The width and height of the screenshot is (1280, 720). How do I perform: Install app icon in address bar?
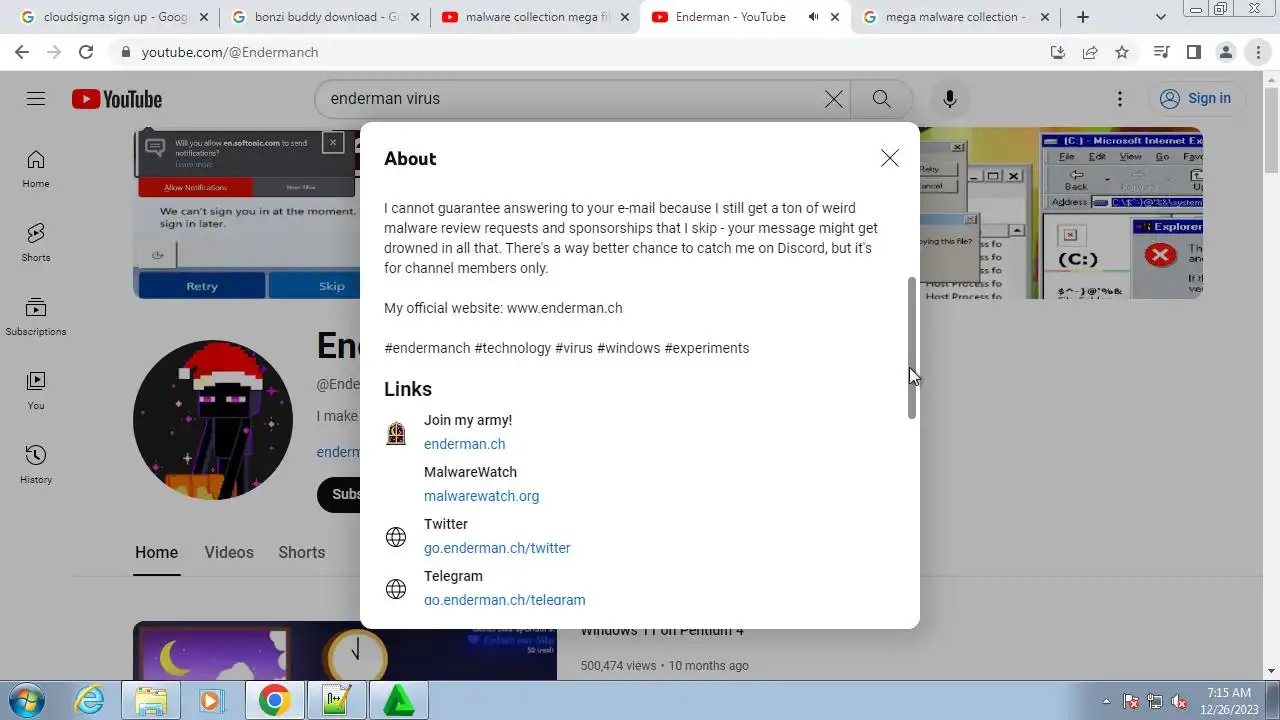[1058, 52]
